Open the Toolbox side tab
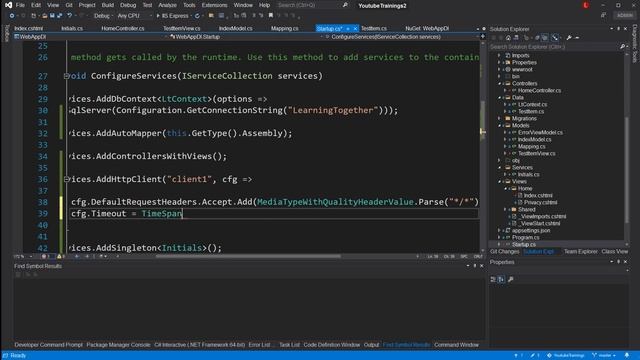 [6, 33]
